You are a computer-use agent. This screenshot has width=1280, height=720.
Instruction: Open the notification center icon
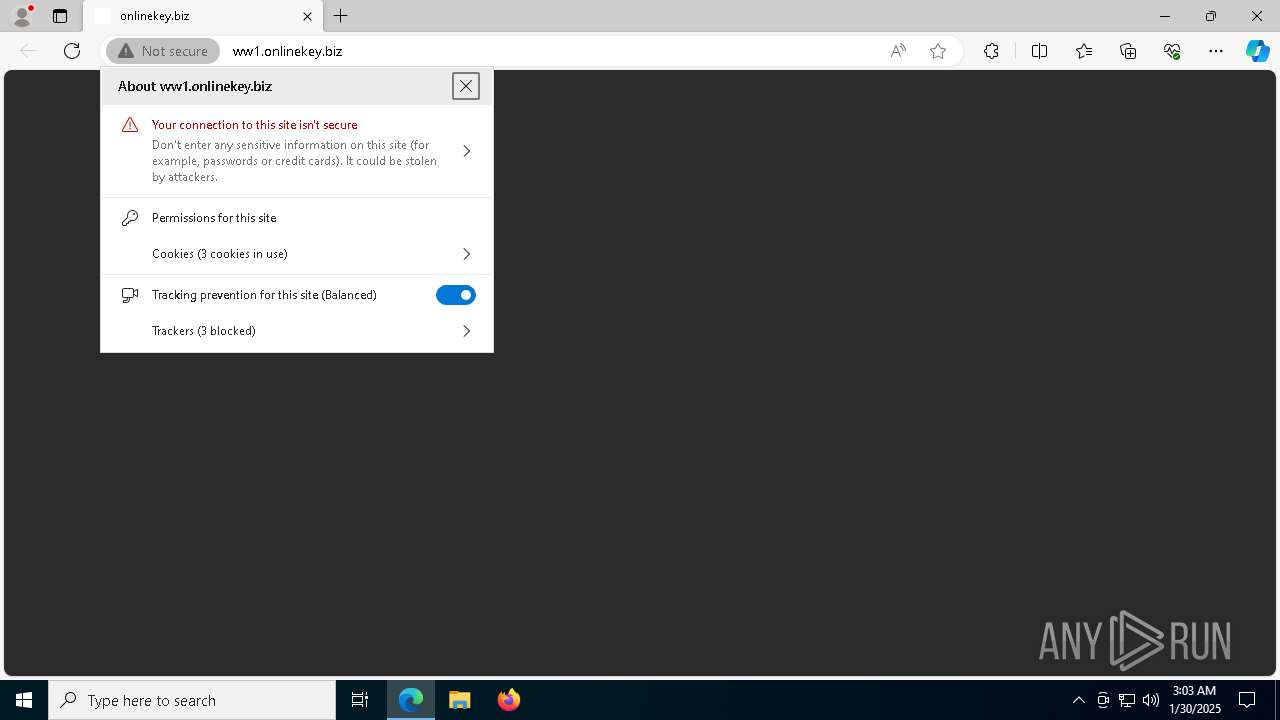tap(1247, 700)
